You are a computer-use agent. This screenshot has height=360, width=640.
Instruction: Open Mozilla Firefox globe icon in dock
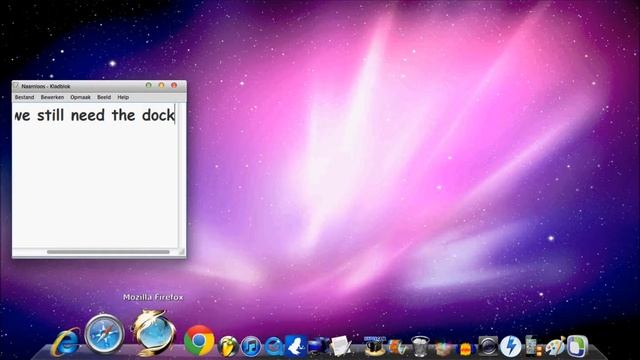click(153, 332)
